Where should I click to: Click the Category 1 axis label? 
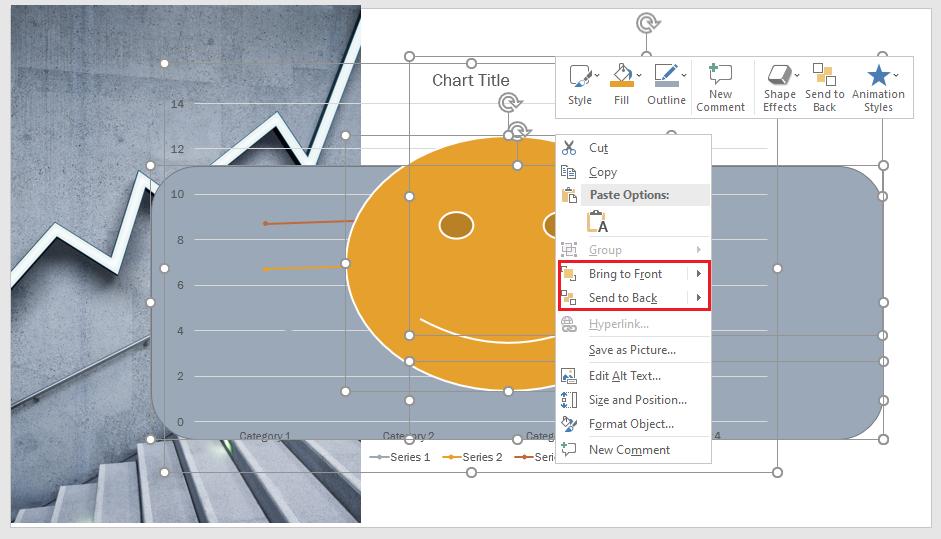[265, 435]
